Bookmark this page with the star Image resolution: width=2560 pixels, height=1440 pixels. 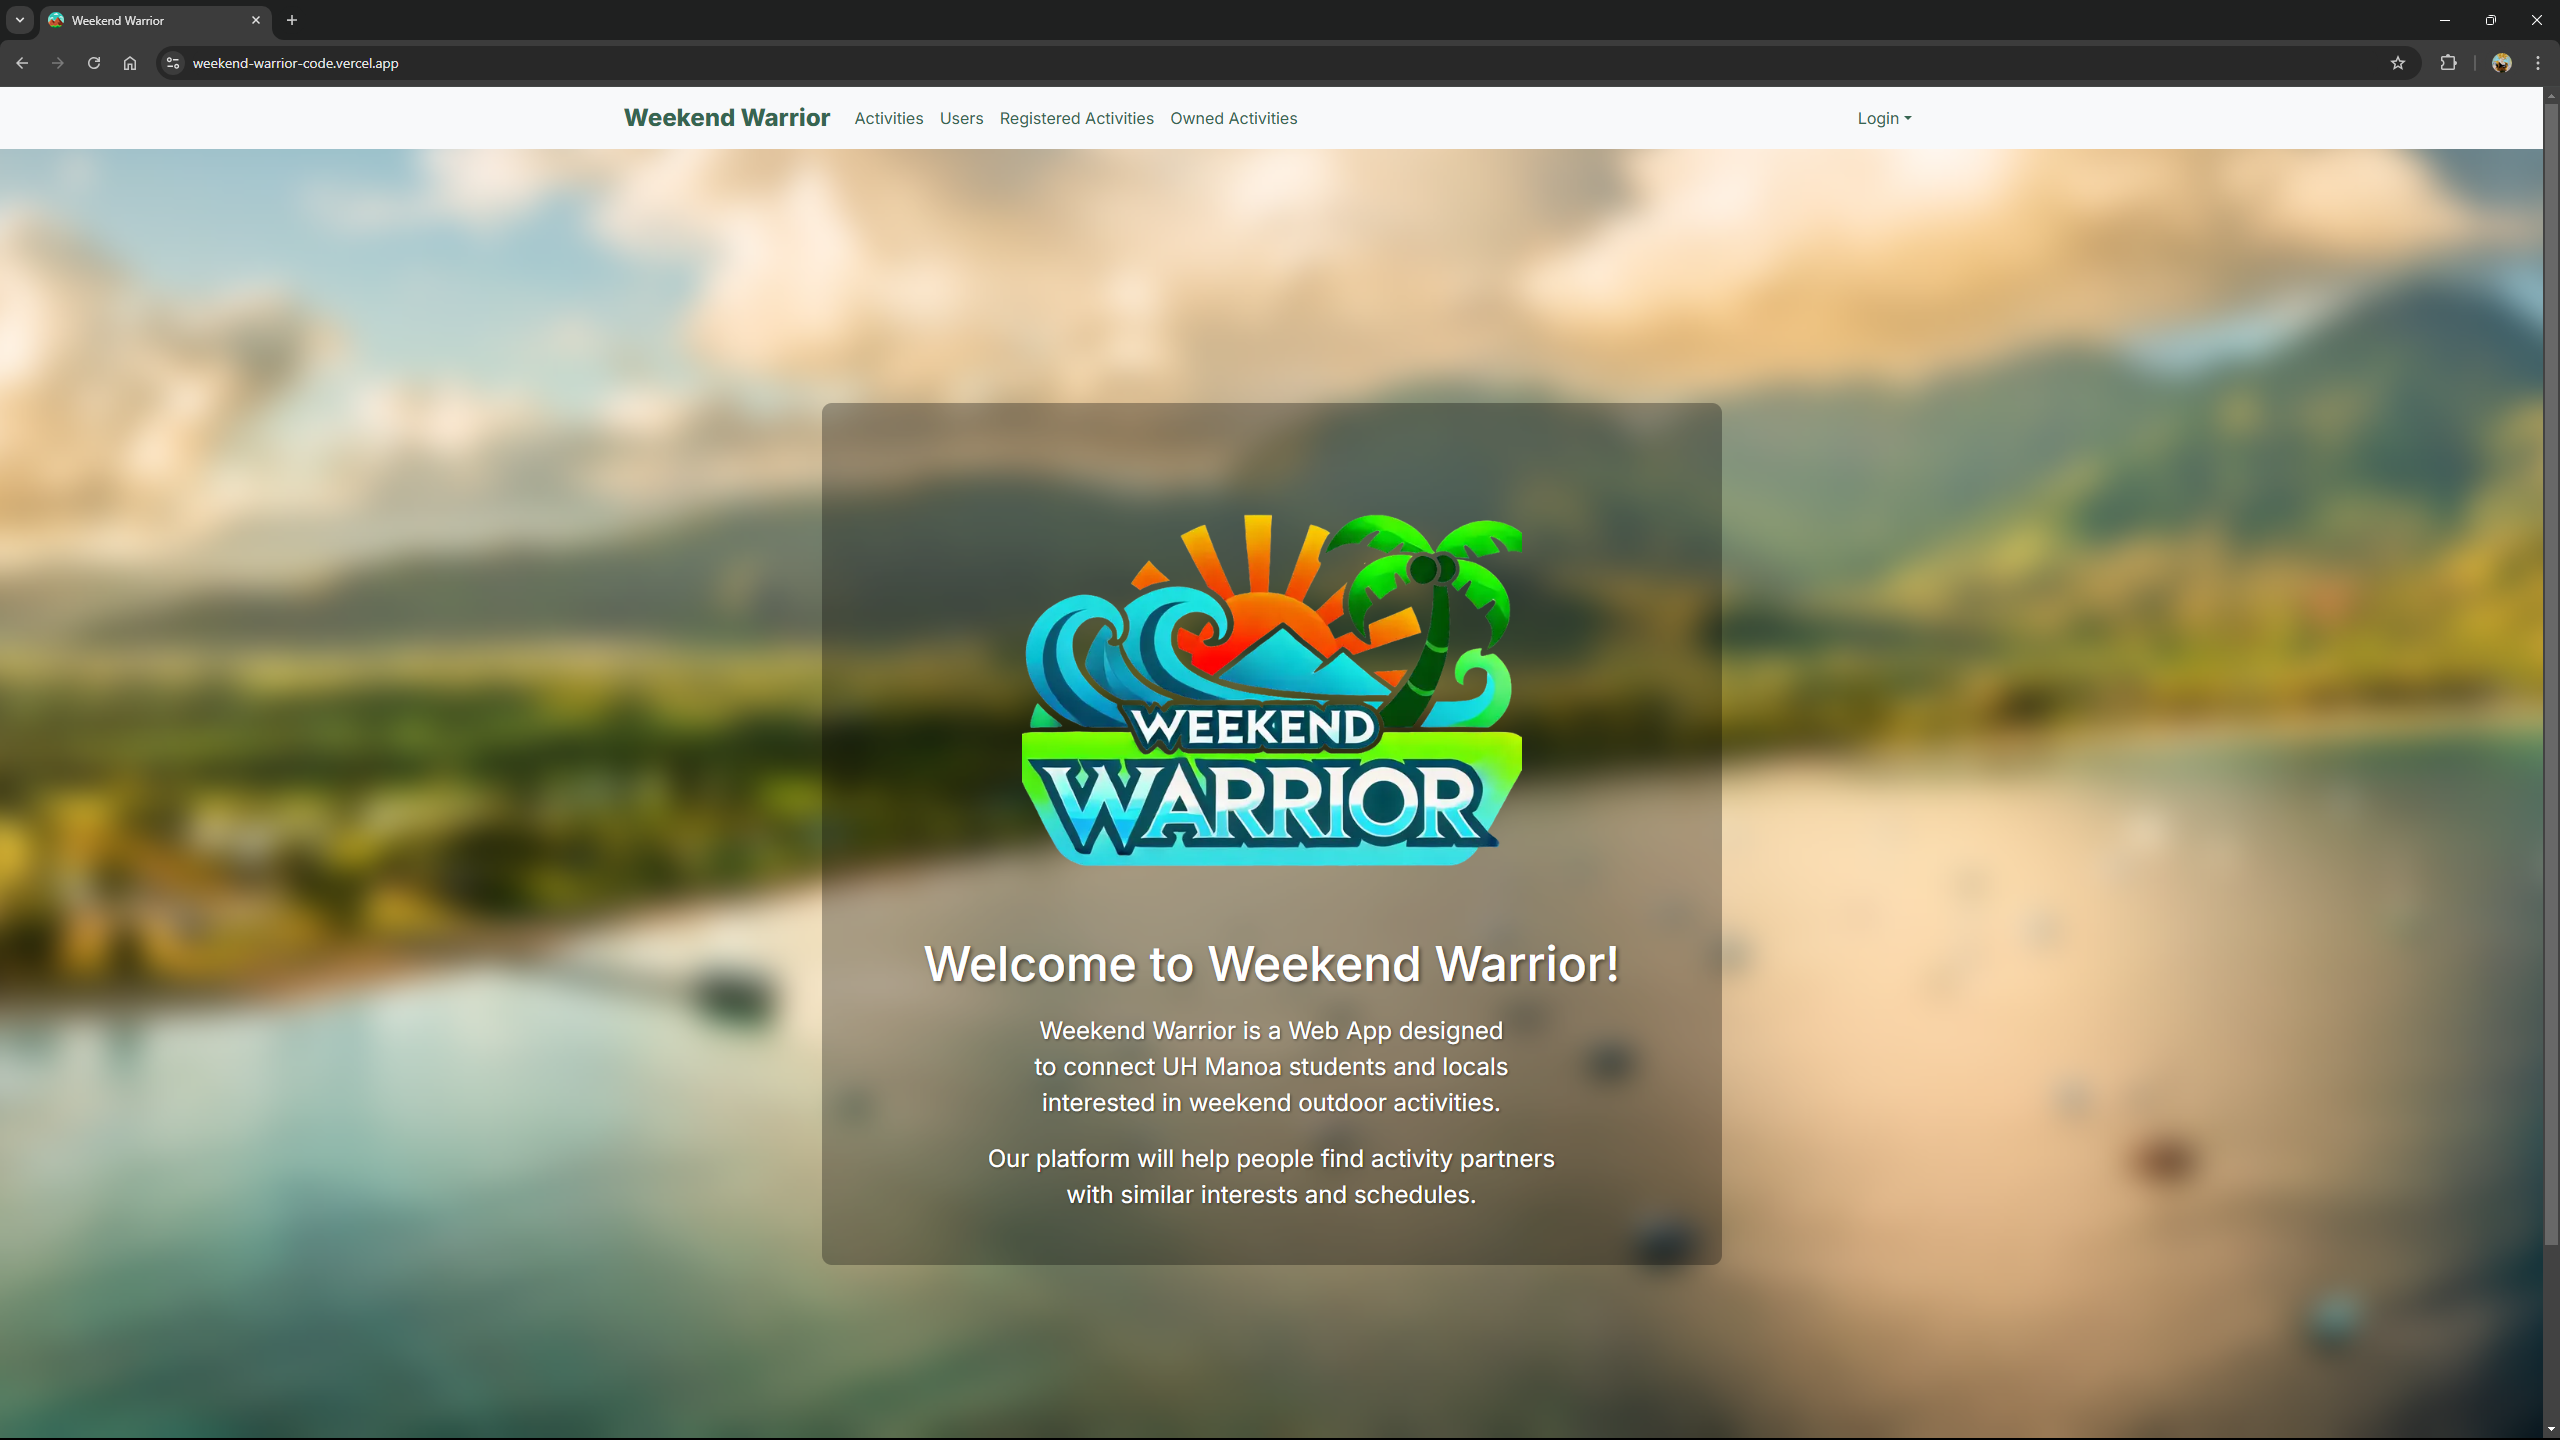coord(2398,63)
